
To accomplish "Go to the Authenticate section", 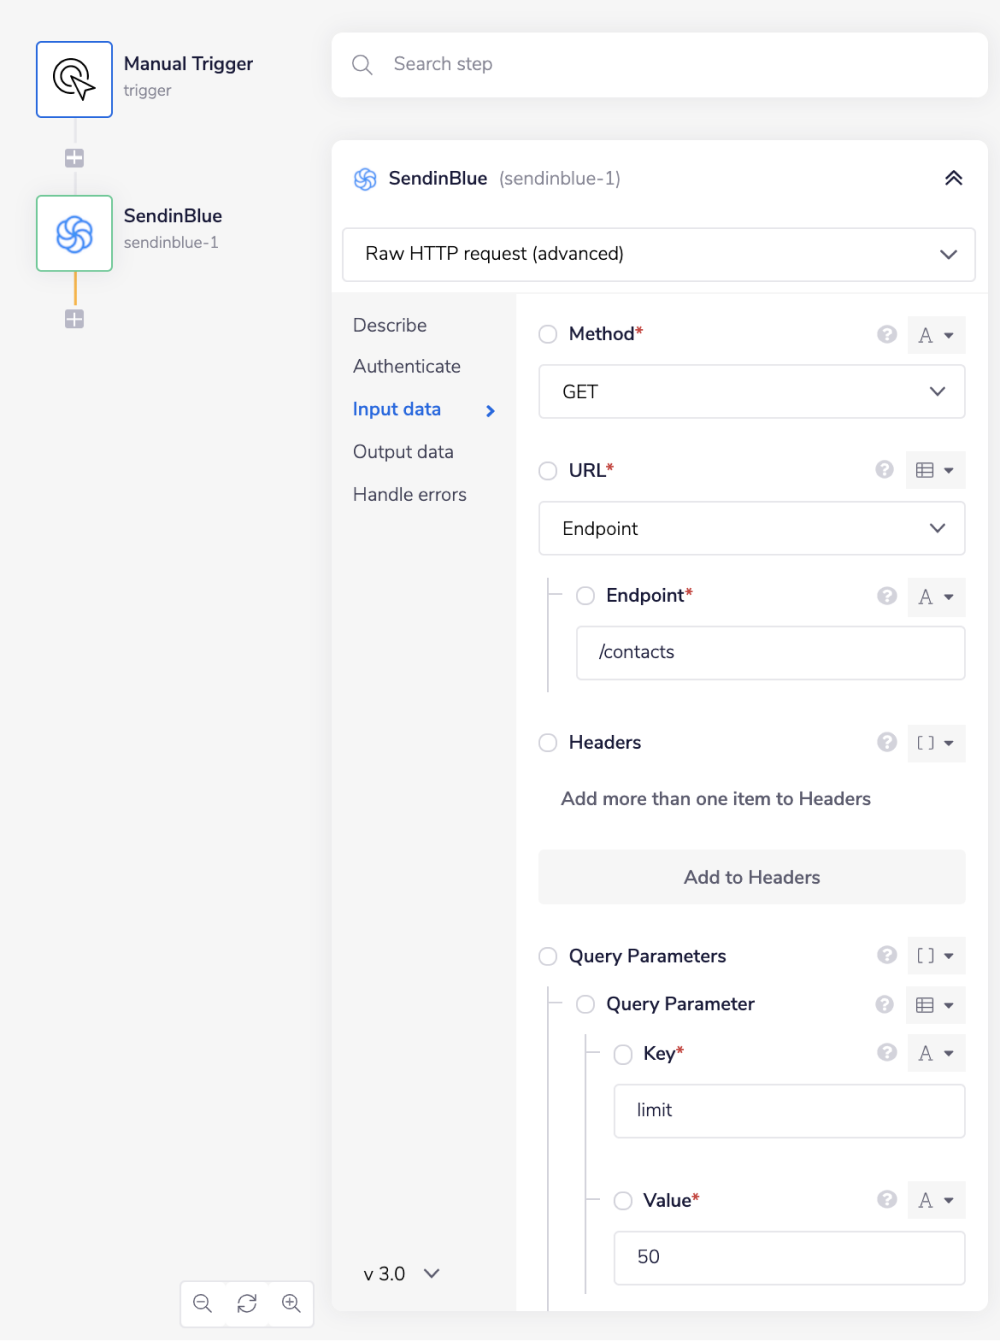I will [x=406, y=366].
